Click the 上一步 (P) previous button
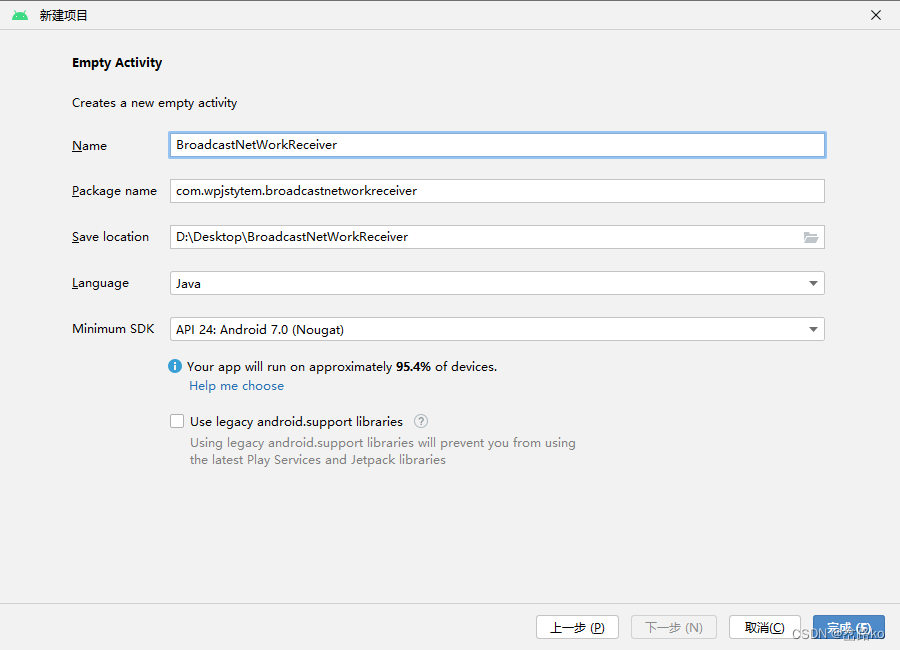Viewport: 900px width, 650px height. (x=577, y=627)
